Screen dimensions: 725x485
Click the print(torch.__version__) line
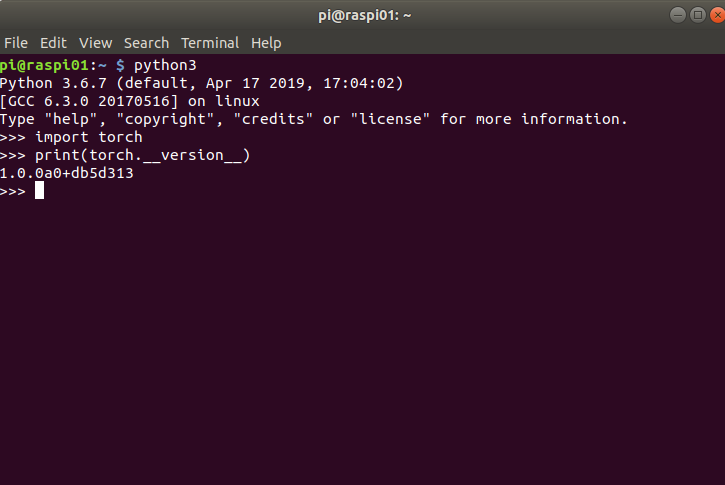click(125, 155)
